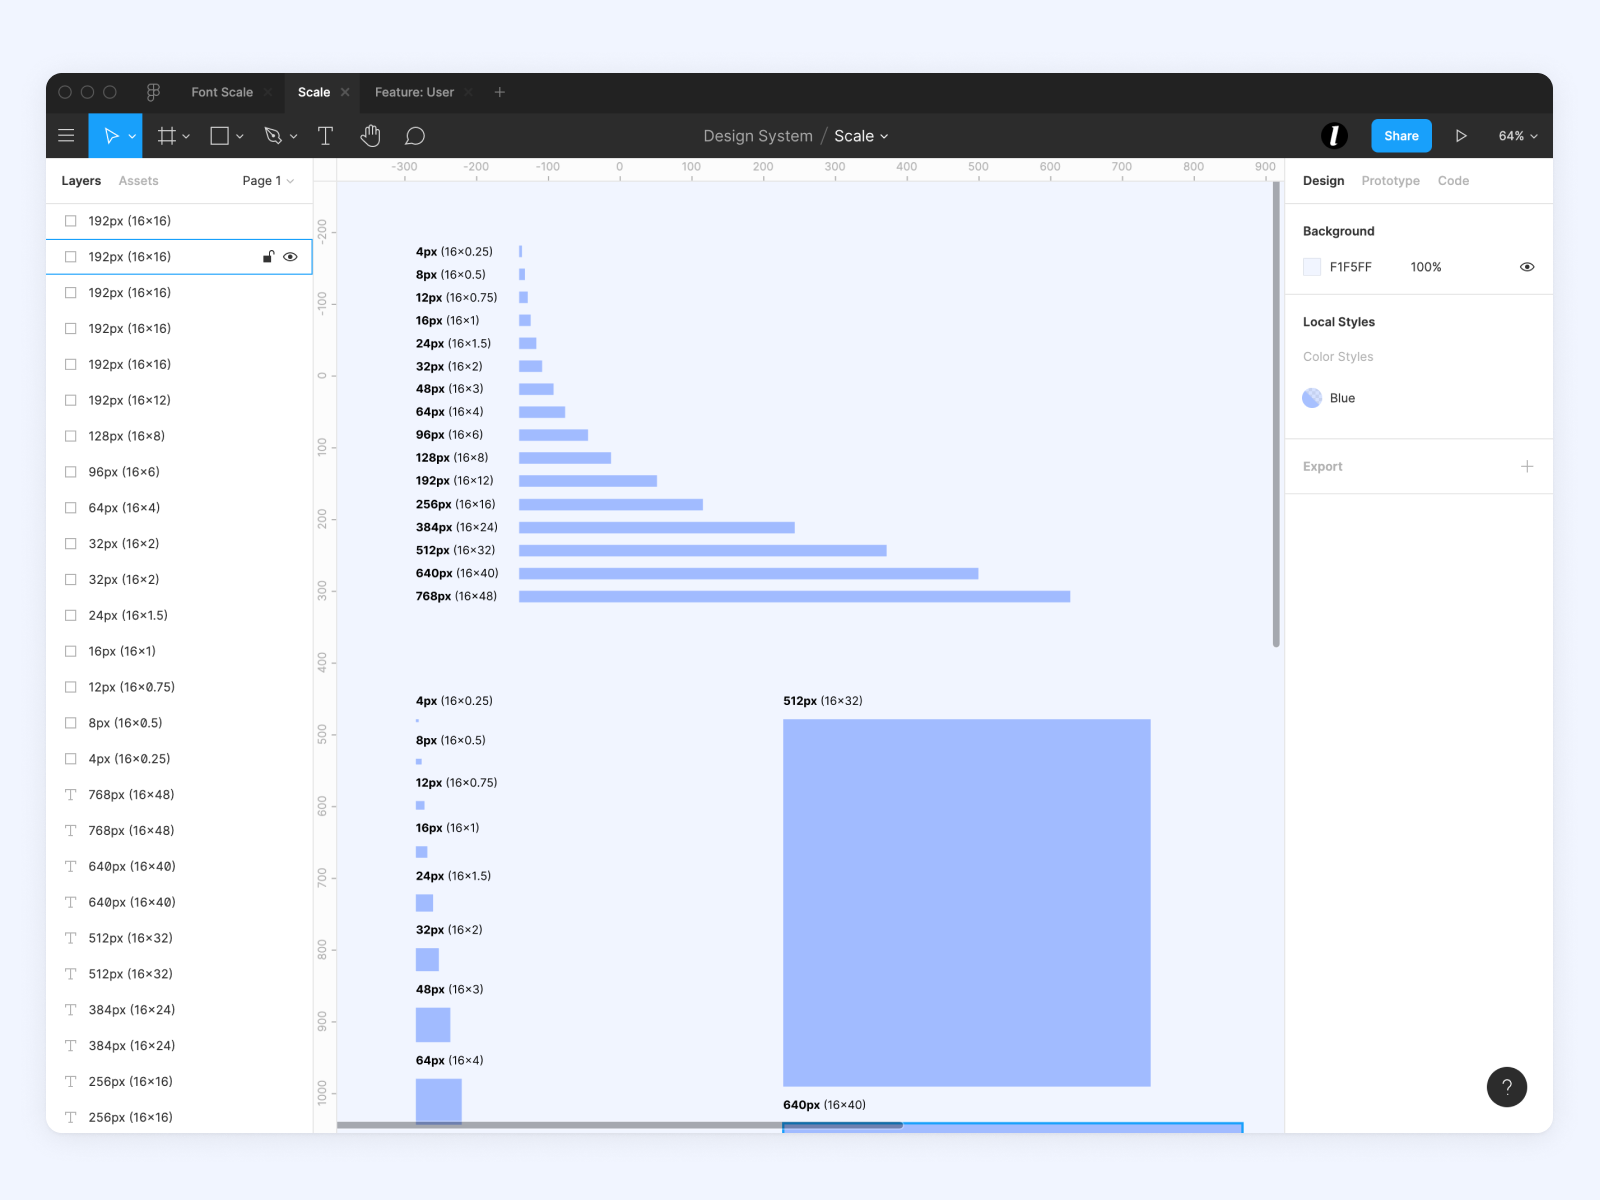Switch to the Font Scale tab
This screenshot has width=1600, height=1200.
point(222,92)
